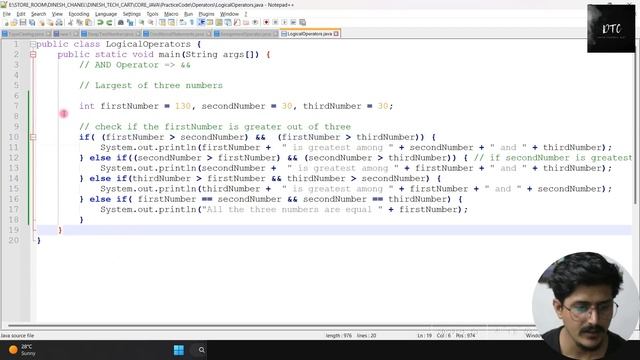Create a new file with the New icon
This screenshot has height=360, width=640.
(6, 22)
